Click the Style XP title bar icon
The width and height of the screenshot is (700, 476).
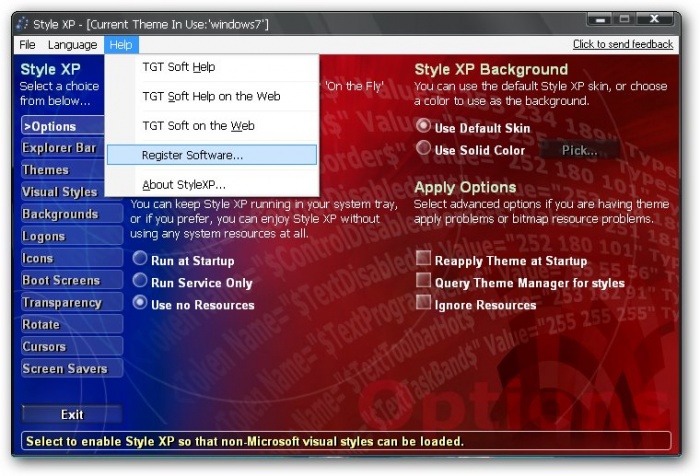[22, 24]
